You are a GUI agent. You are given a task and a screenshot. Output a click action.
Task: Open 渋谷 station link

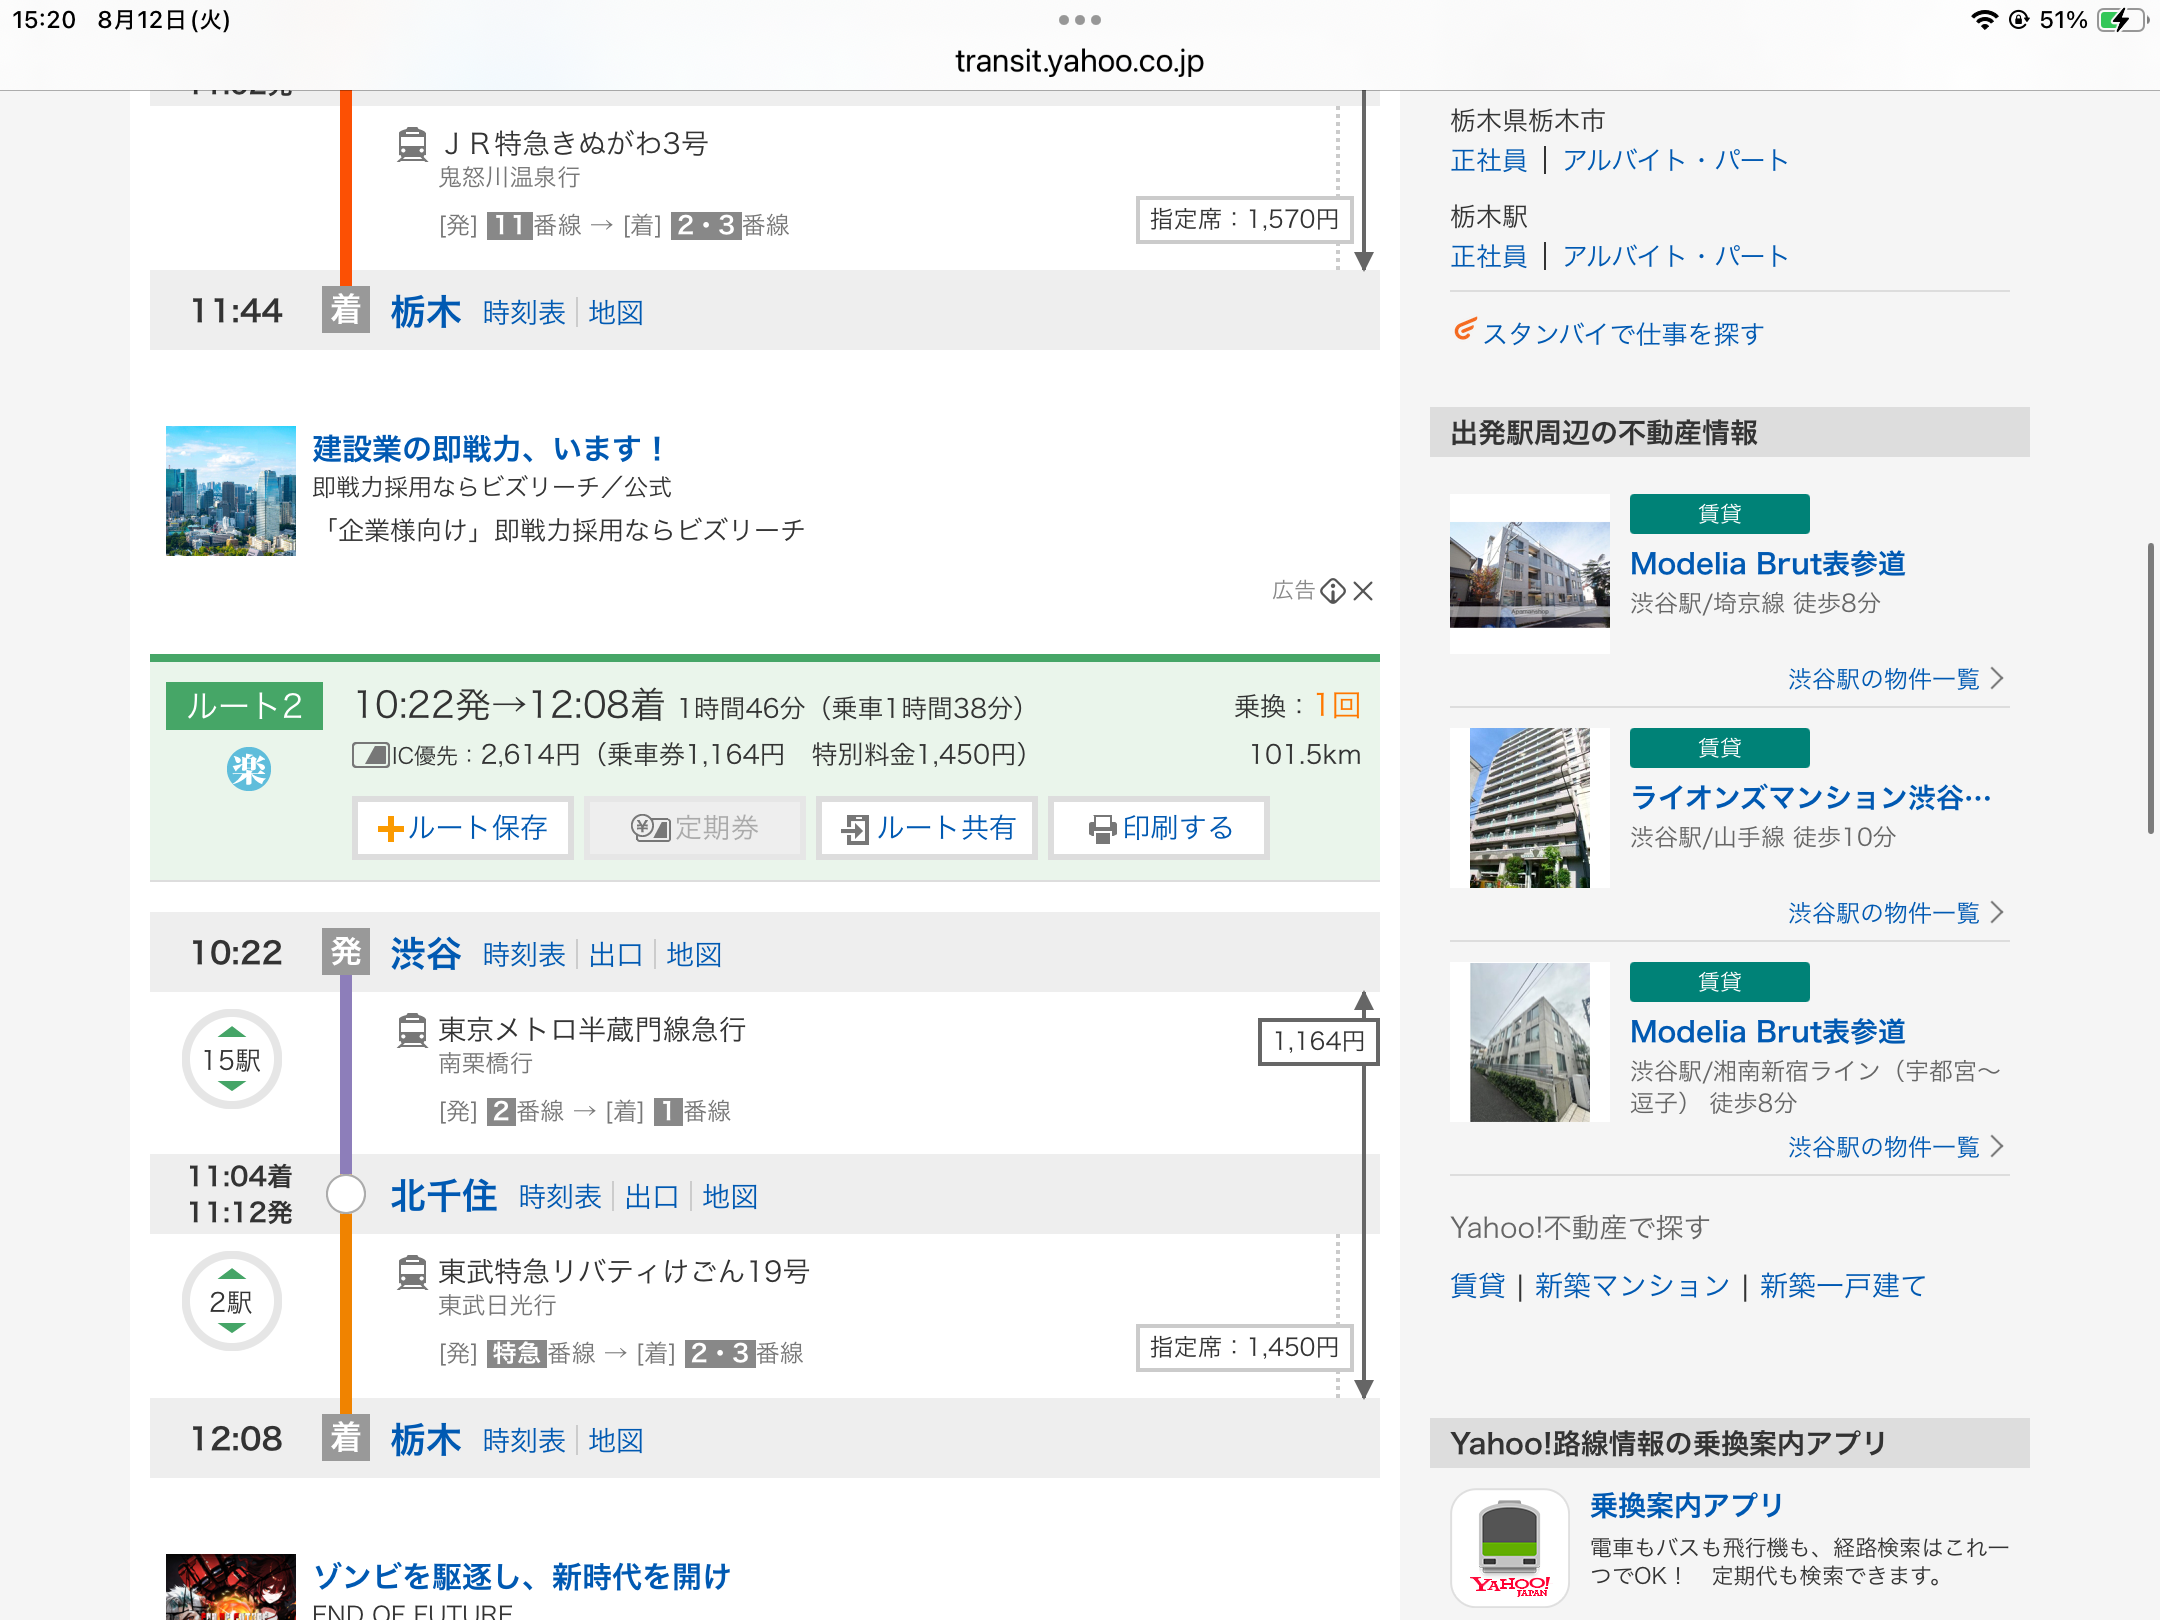pos(426,953)
